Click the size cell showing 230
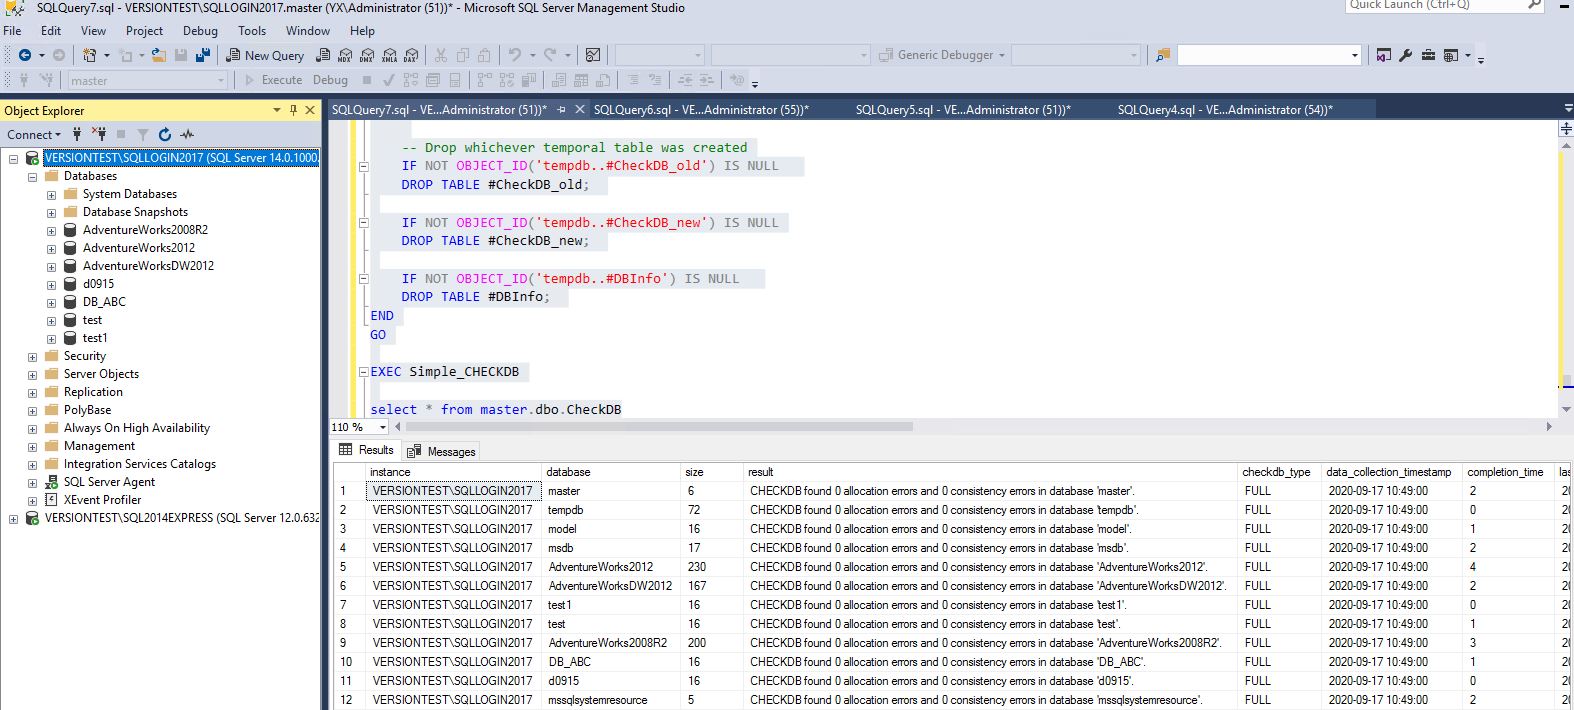 [x=713, y=567]
